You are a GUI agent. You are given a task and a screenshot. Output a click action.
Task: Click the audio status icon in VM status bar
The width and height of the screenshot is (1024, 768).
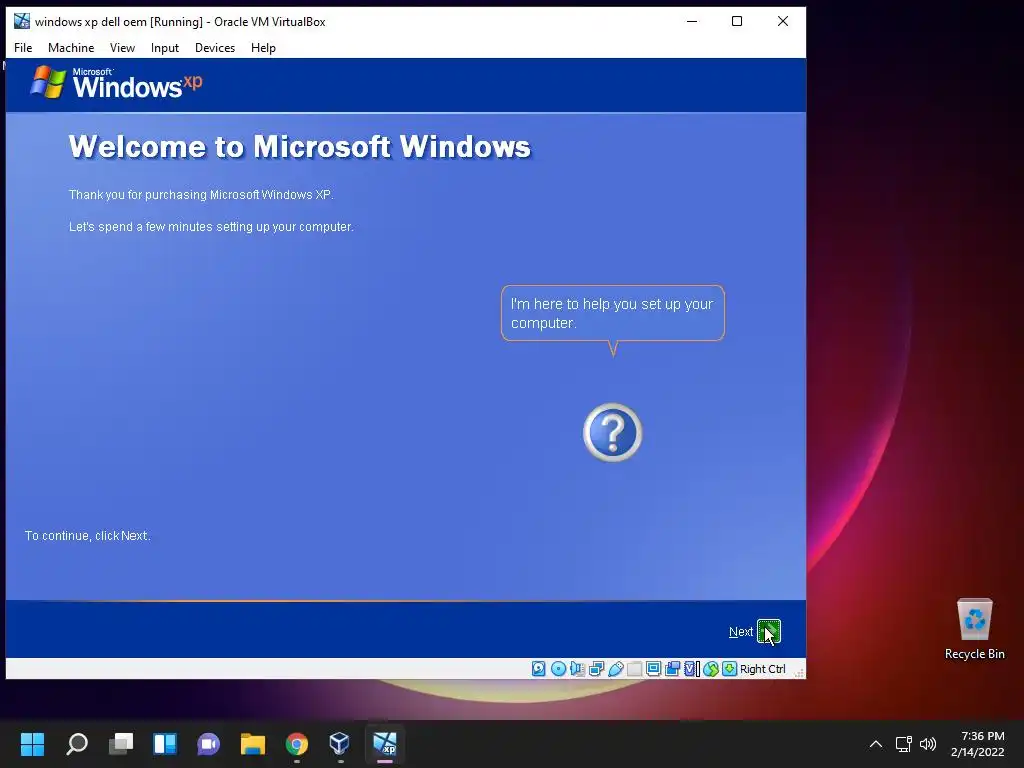[577, 669]
